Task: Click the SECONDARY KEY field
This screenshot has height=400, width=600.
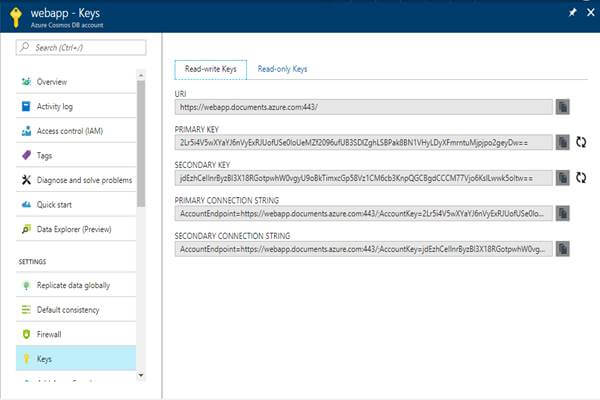Action: 364,178
